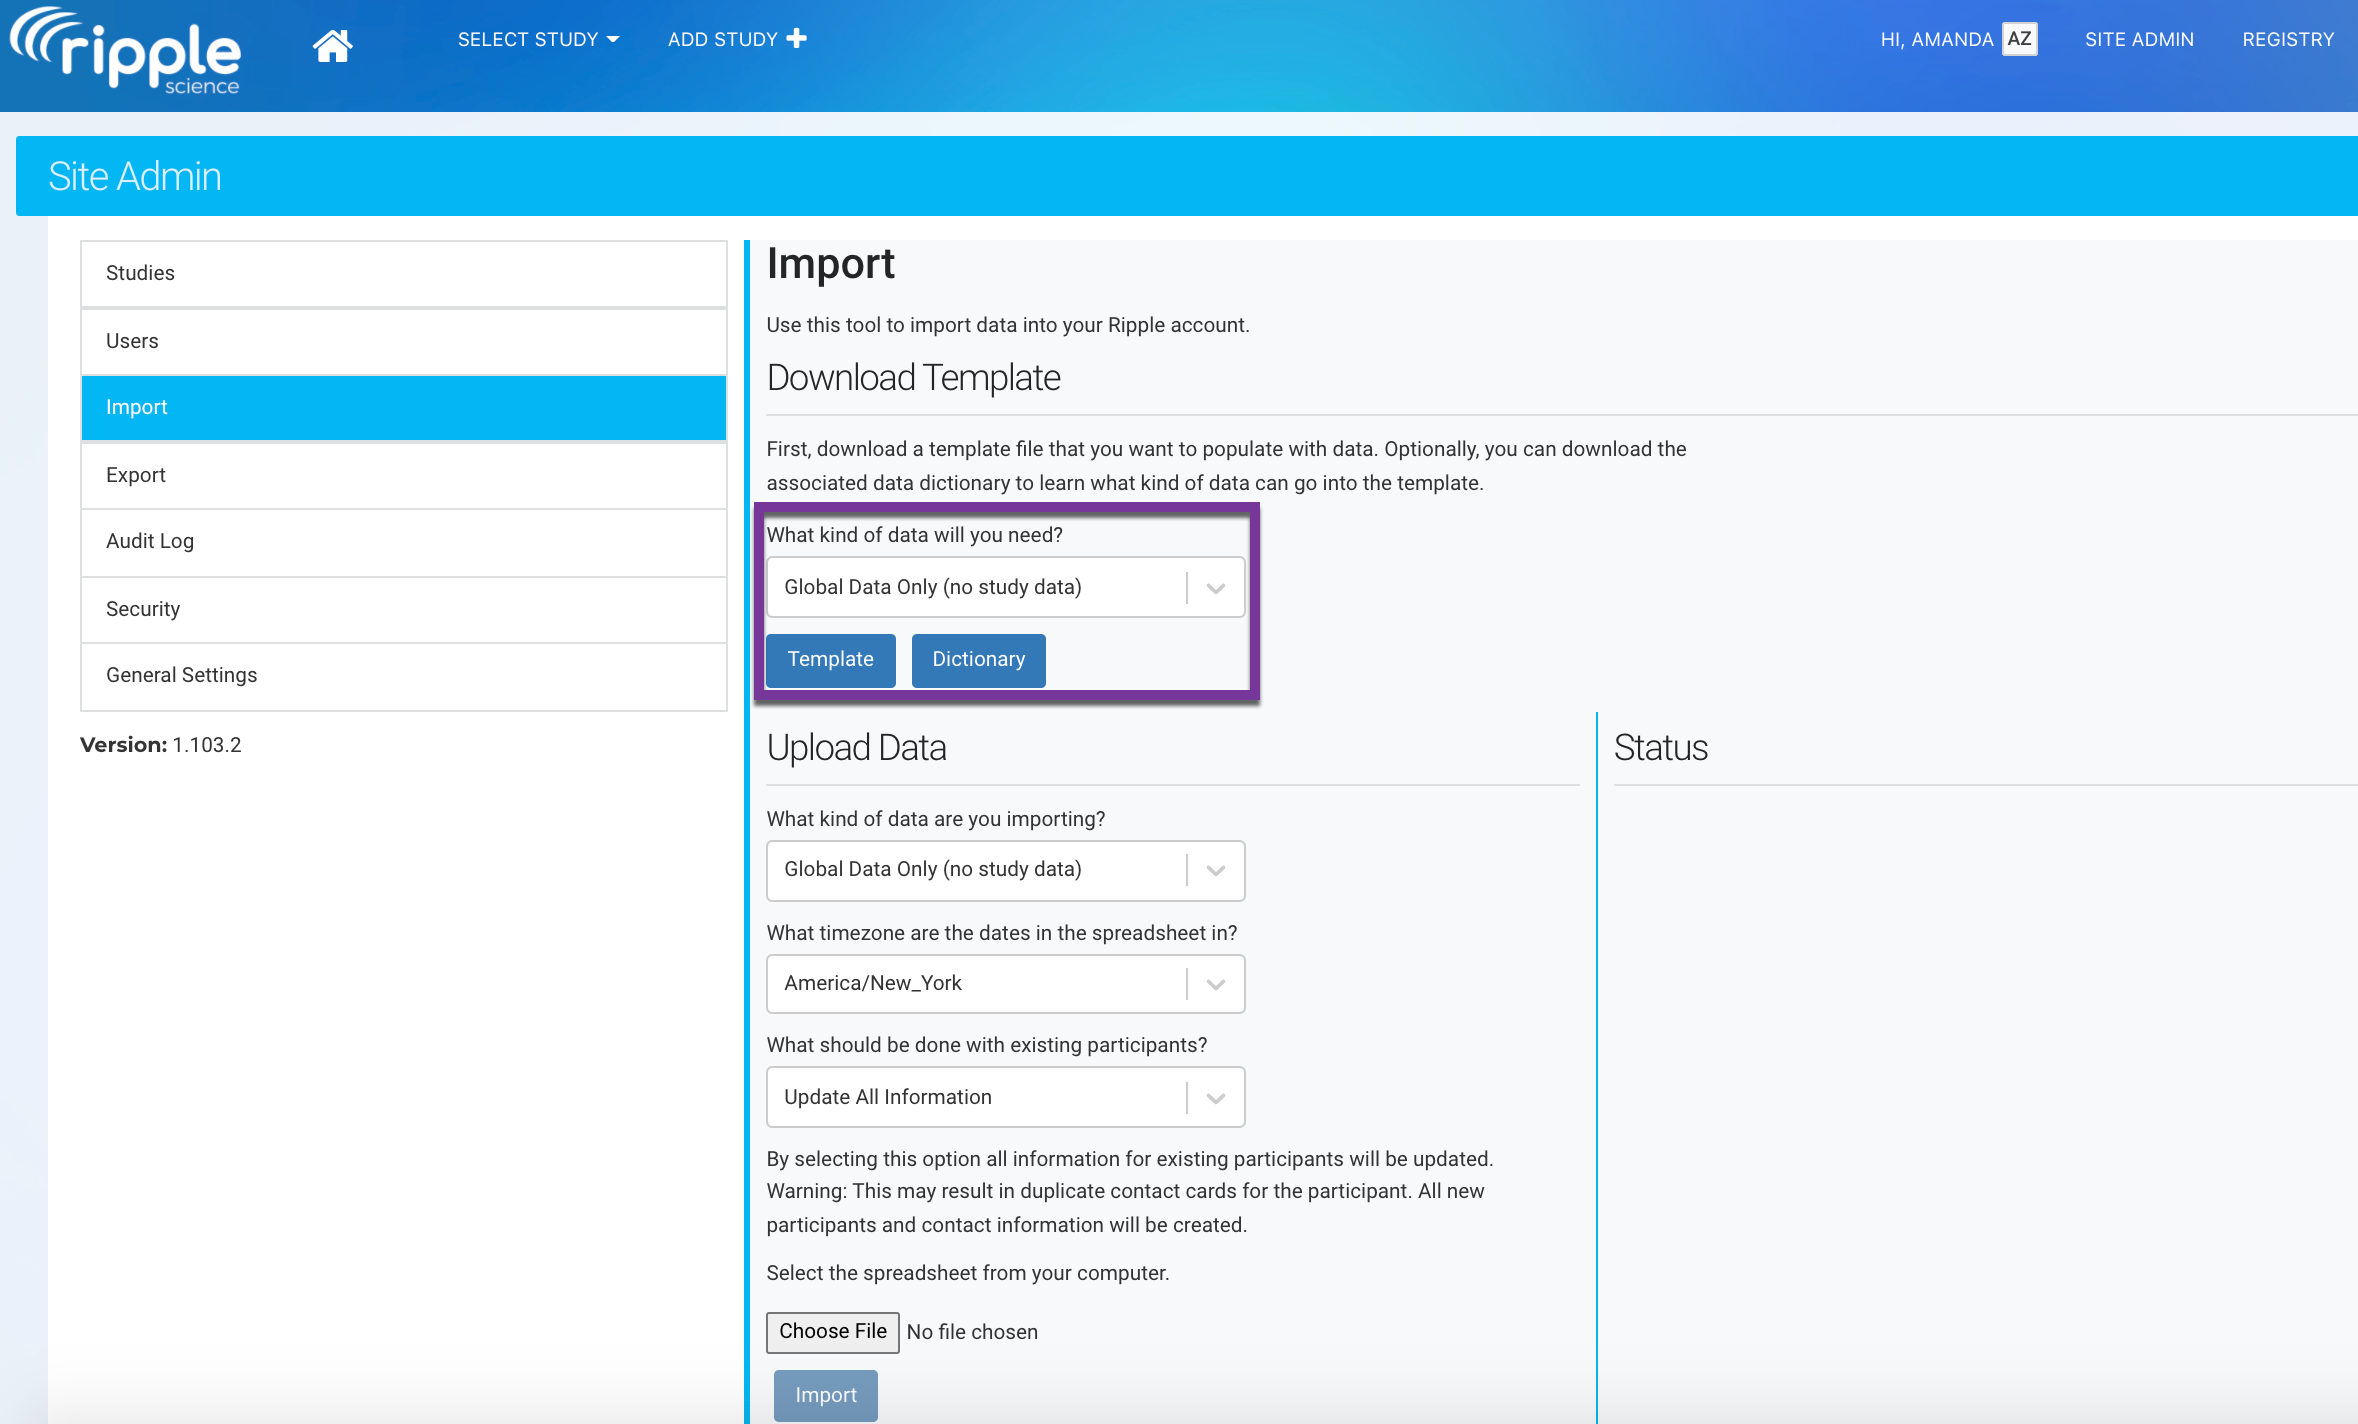Click the Registry link in header
Image resolution: width=2358 pixels, height=1424 pixels.
tap(2287, 39)
